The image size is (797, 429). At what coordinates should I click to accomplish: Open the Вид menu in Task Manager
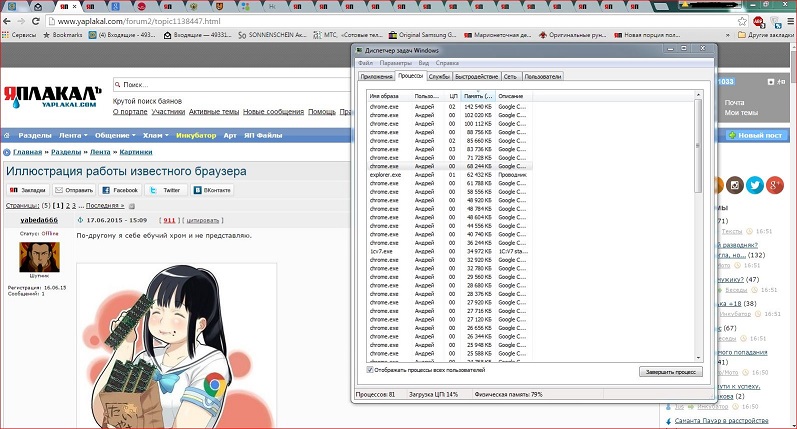(x=424, y=63)
